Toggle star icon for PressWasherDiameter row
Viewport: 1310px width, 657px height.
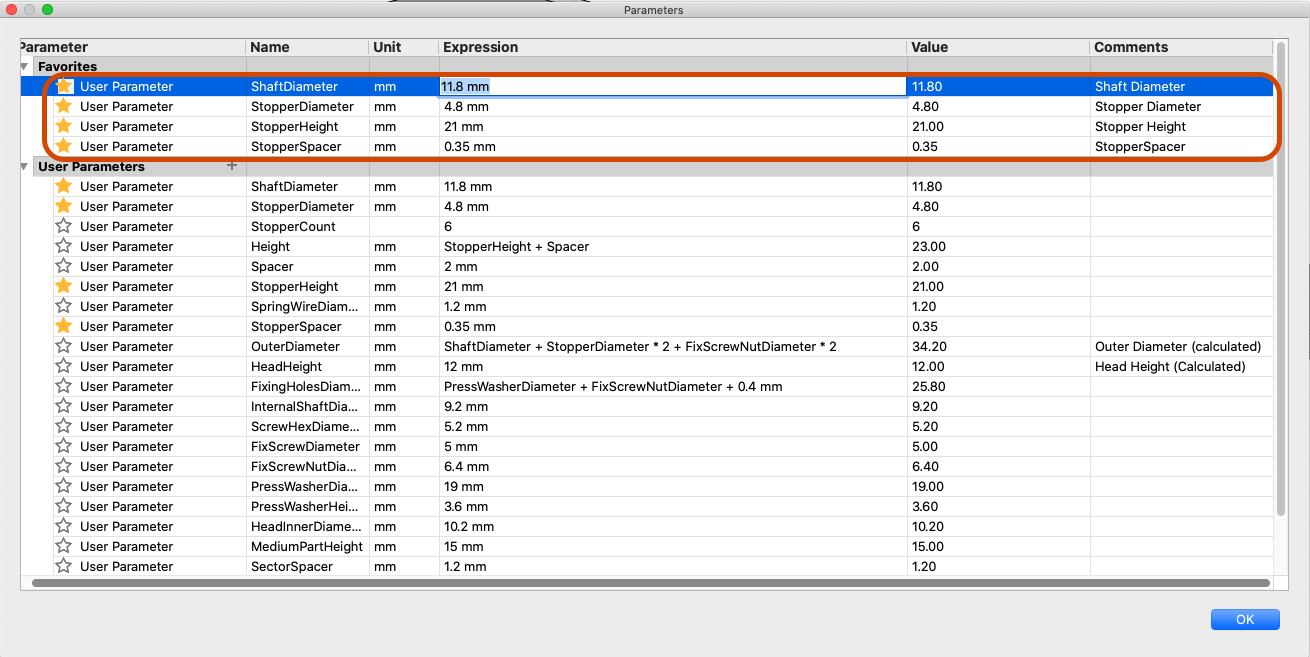pyautogui.click(x=64, y=486)
